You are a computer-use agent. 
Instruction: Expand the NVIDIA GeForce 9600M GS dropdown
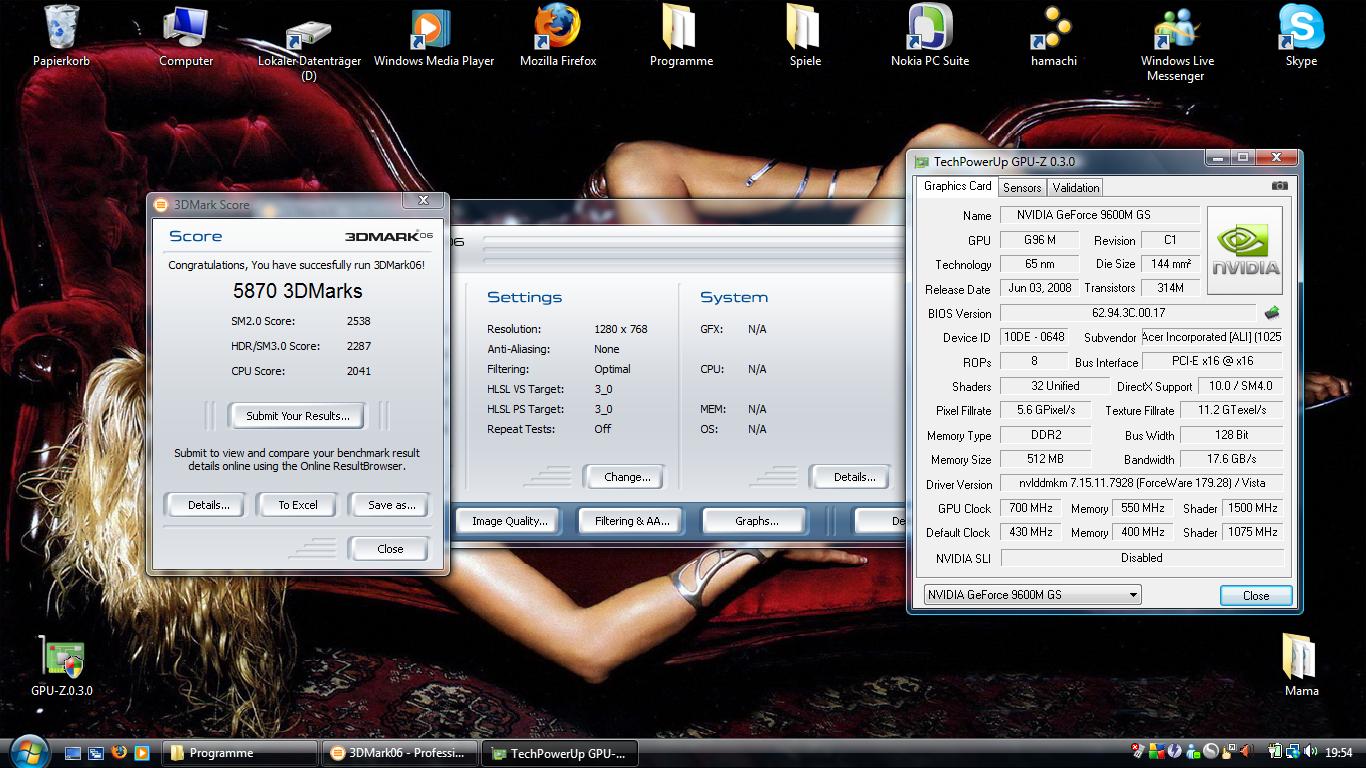click(1133, 595)
